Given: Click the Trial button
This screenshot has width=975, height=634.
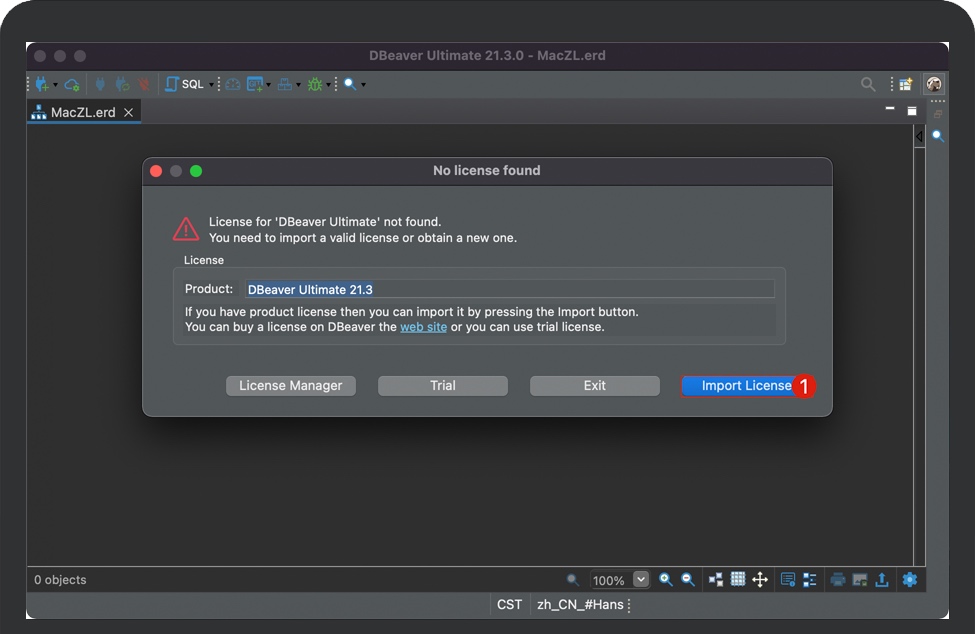Looking at the screenshot, I should (442, 386).
